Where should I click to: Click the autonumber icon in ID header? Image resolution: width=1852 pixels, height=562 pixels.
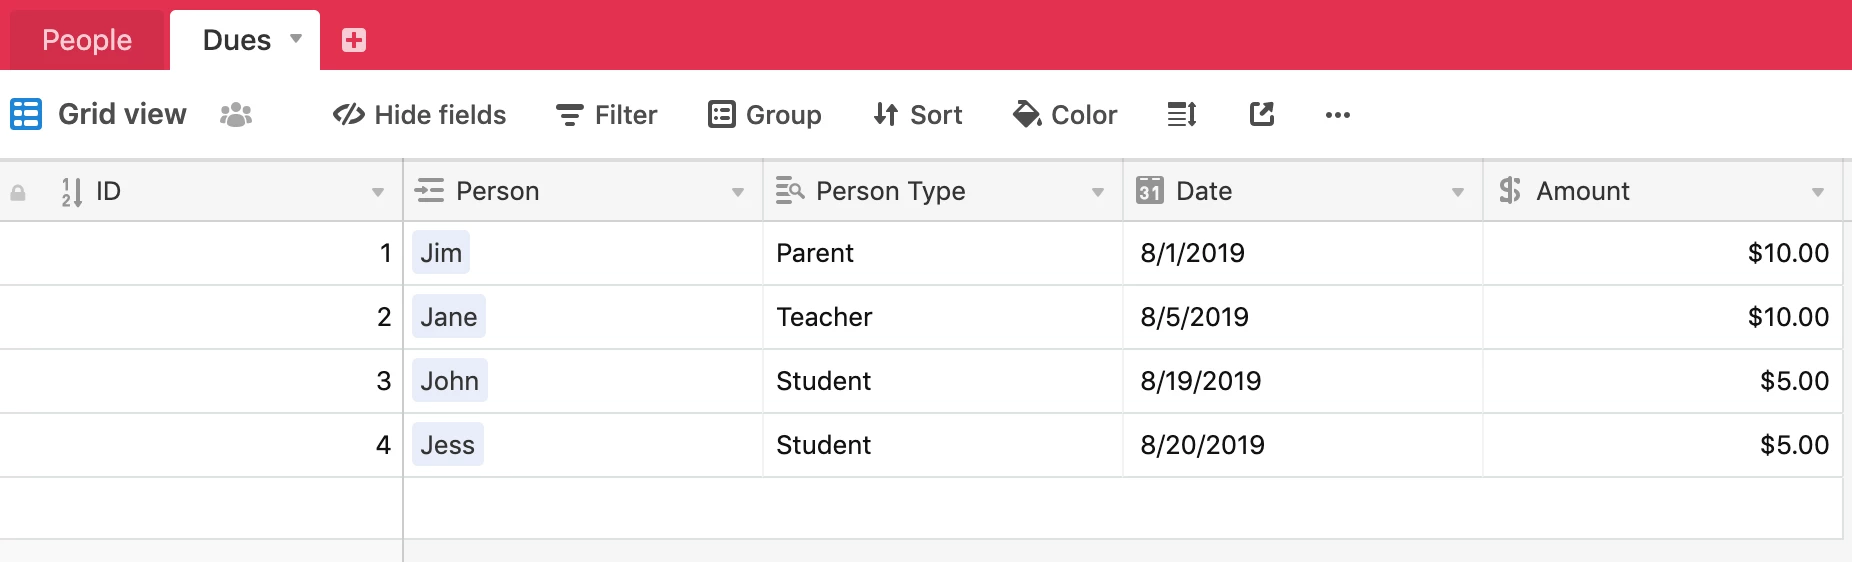71,192
